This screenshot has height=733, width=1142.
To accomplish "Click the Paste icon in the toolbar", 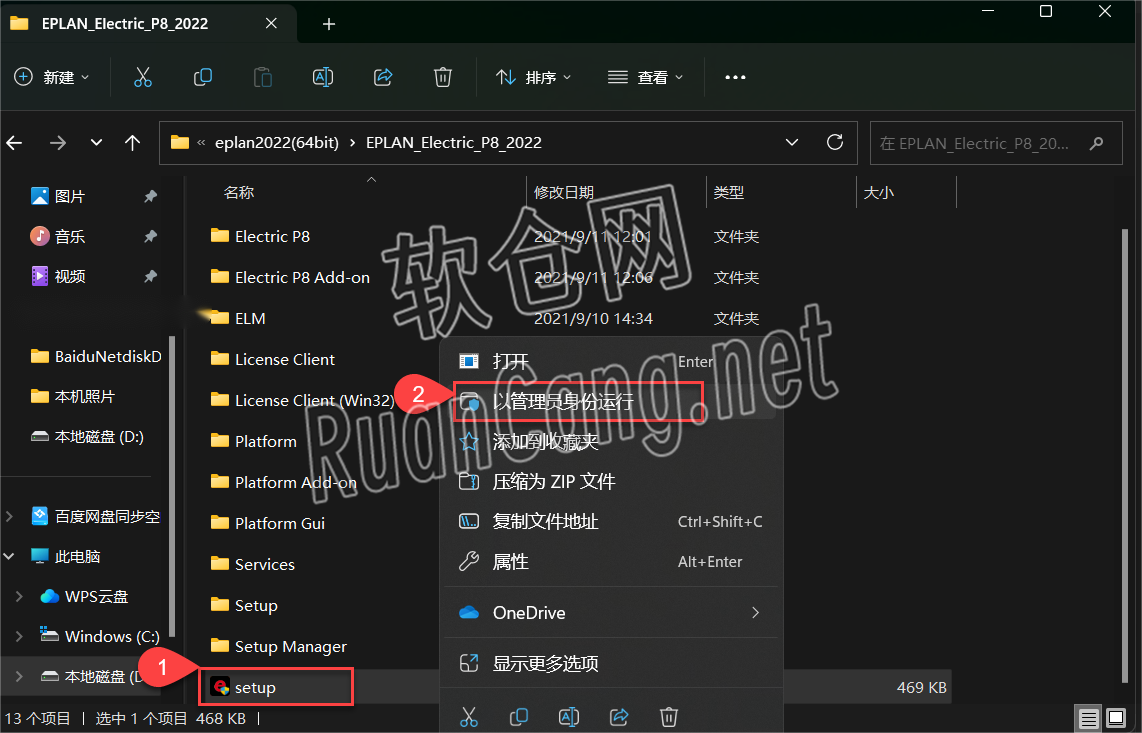I will pyautogui.click(x=262, y=77).
